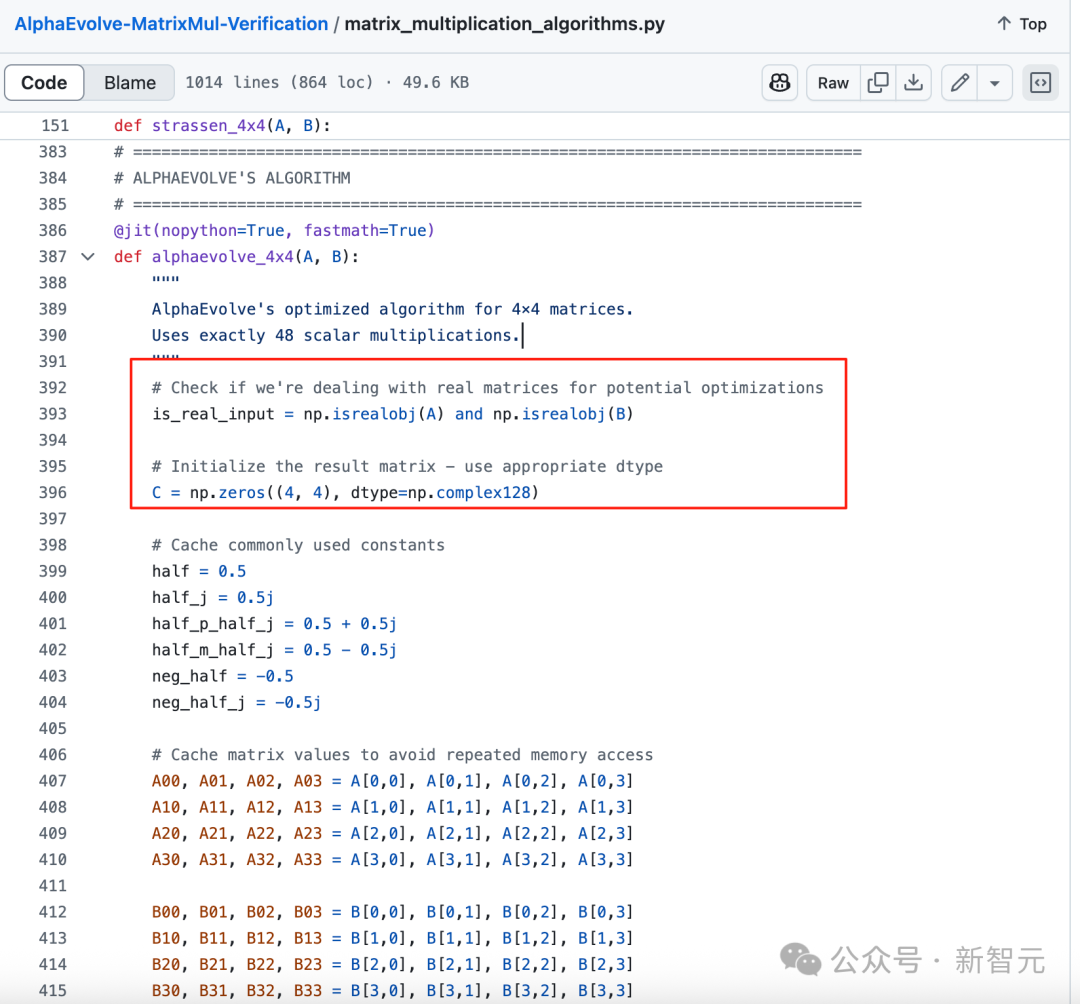Viewport: 1080px width, 1004px height.
Task: Click the is_real_input variable
Action: pos(213,414)
